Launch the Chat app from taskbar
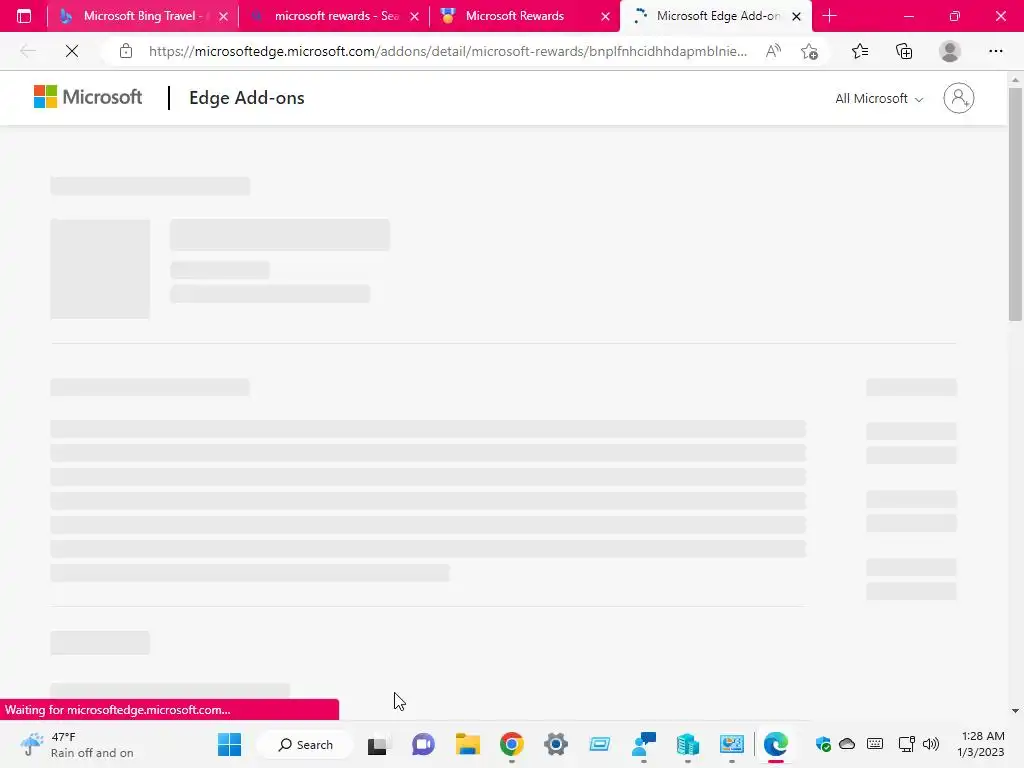This screenshot has width=1024, height=768. click(423, 744)
